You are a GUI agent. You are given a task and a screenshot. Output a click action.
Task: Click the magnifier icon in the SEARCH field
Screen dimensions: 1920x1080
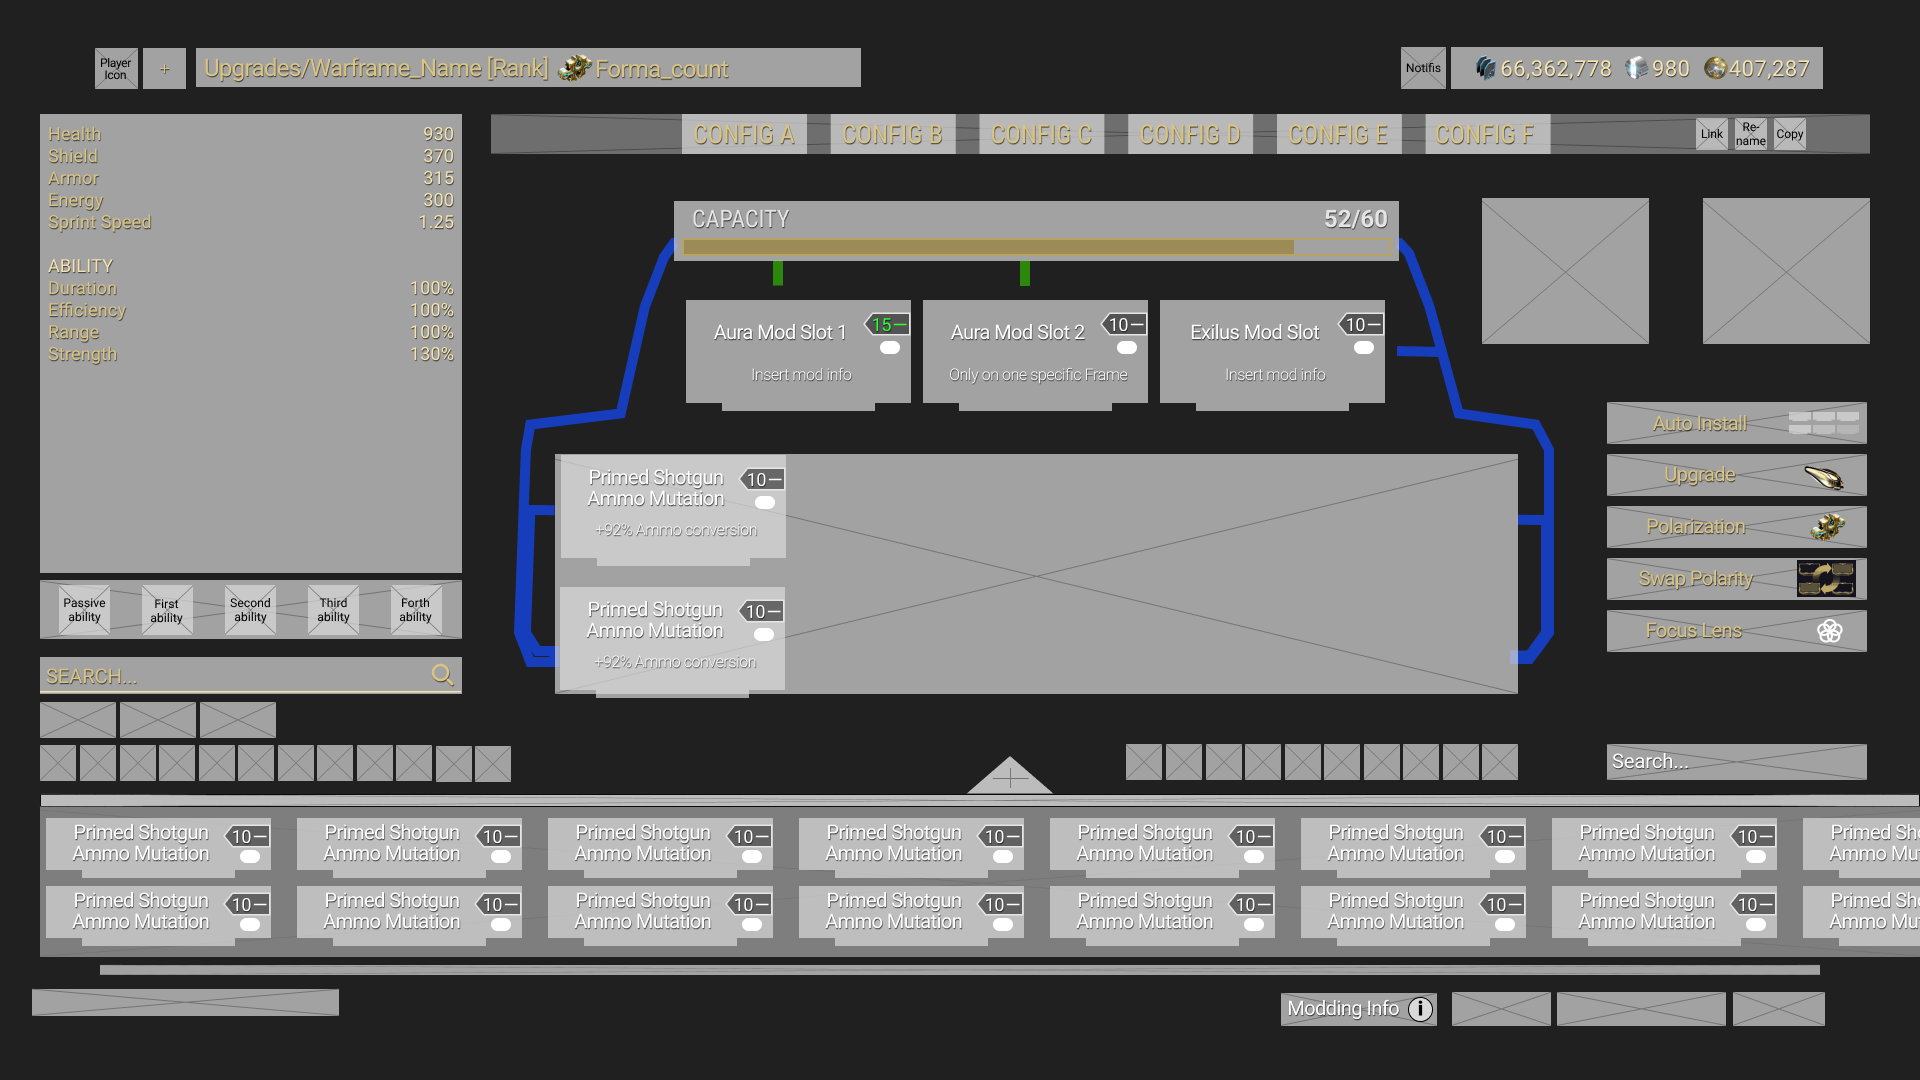click(x=442, y=675)
